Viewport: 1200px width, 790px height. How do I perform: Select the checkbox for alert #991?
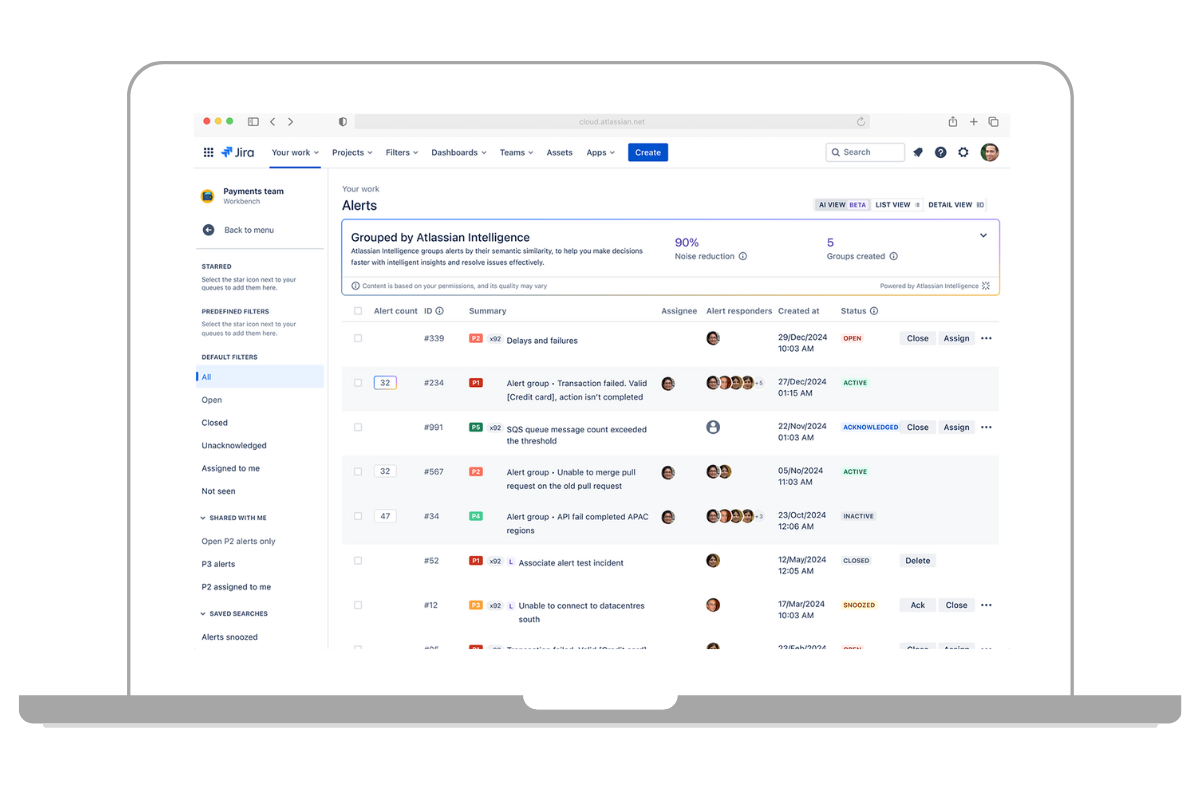point(358,427)
